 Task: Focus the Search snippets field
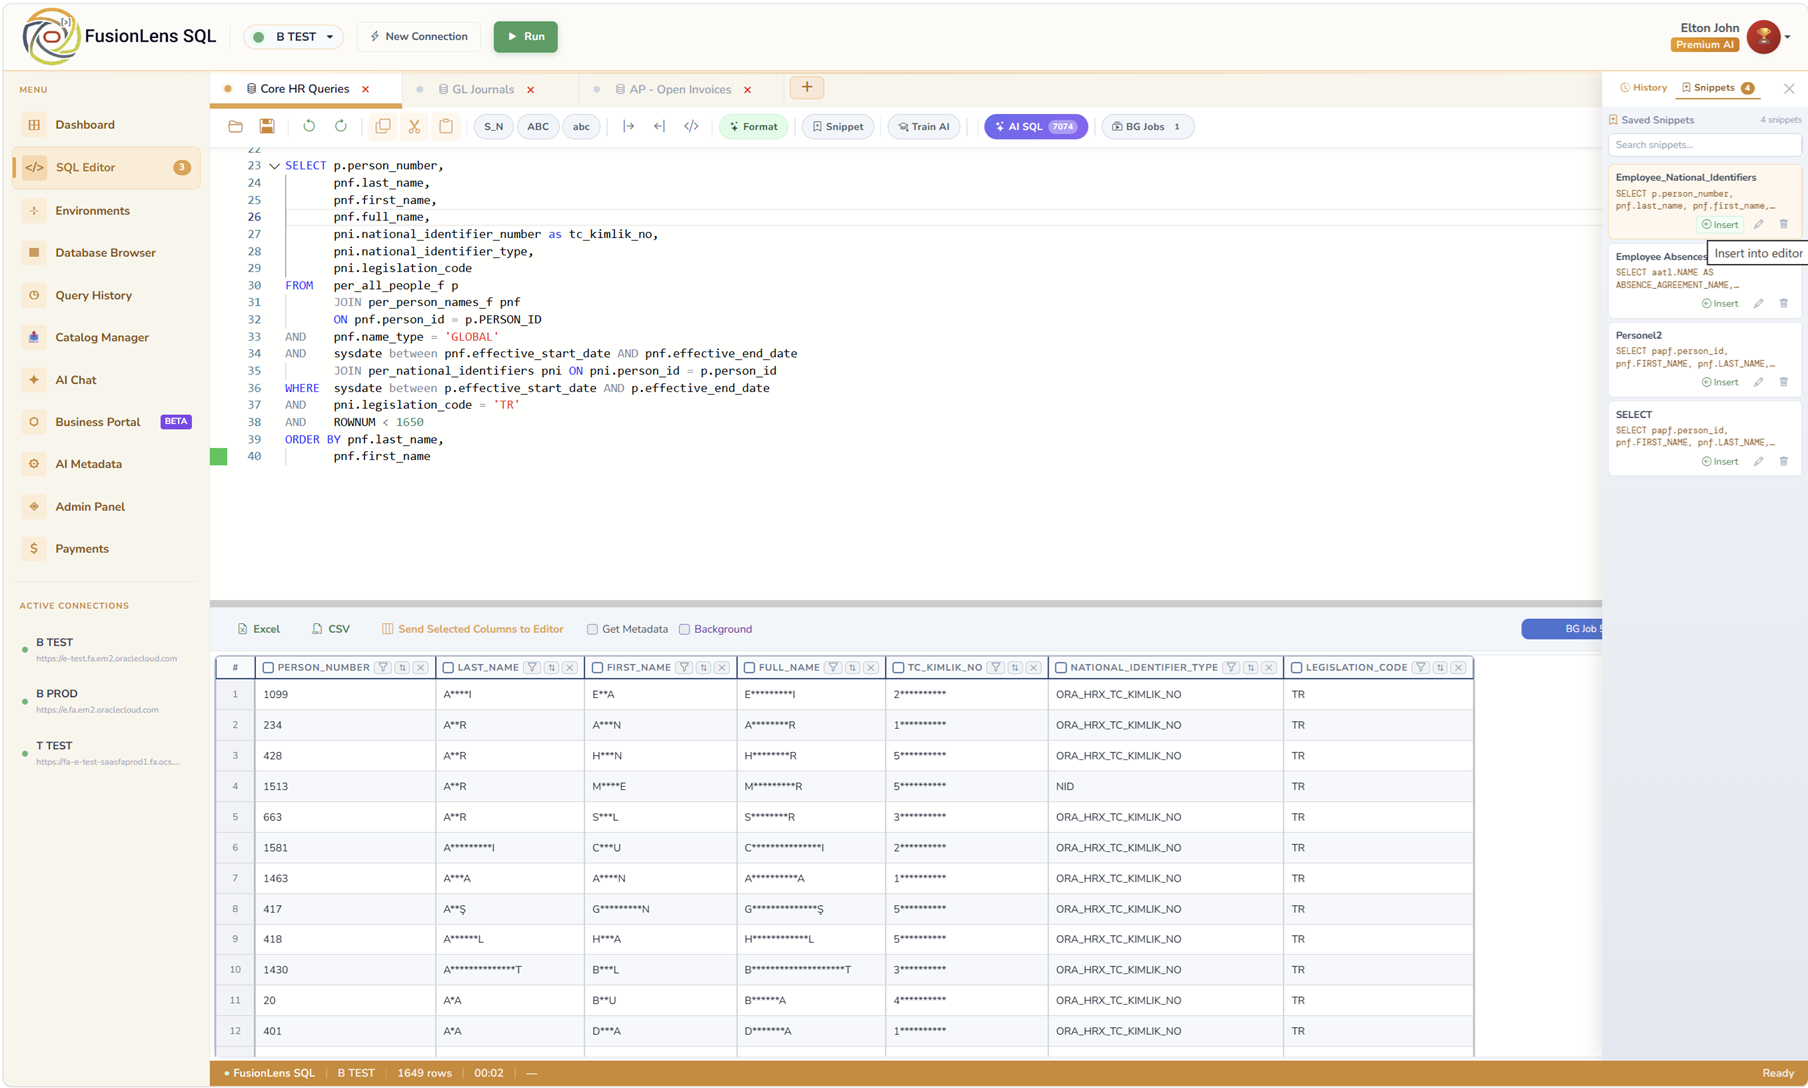(x=1704, y=145)
